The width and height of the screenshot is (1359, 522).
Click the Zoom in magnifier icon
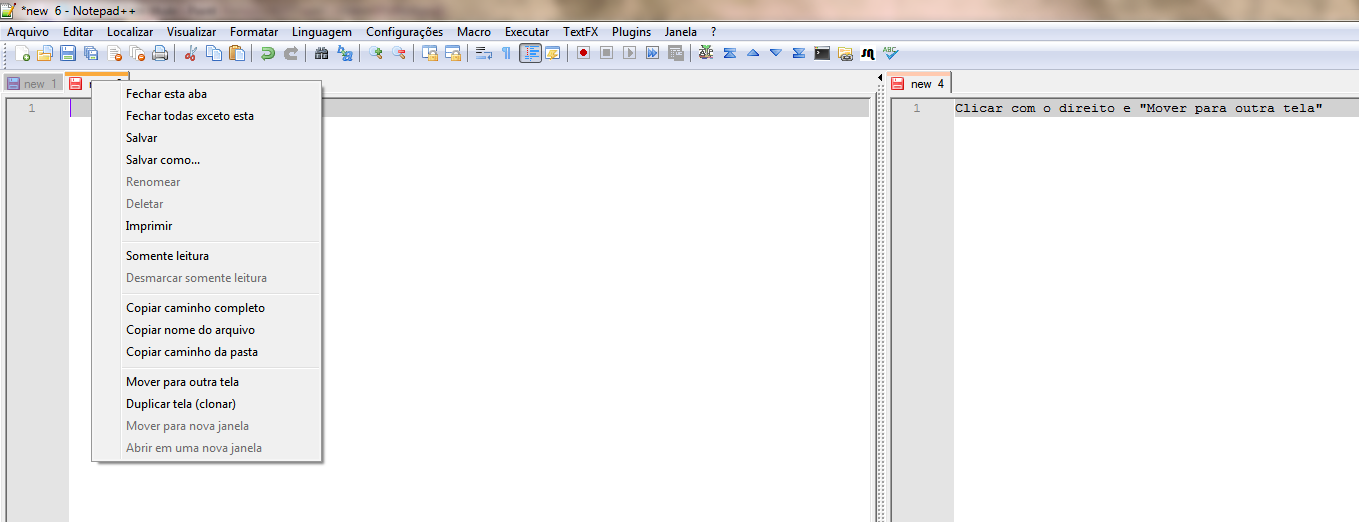376,53
